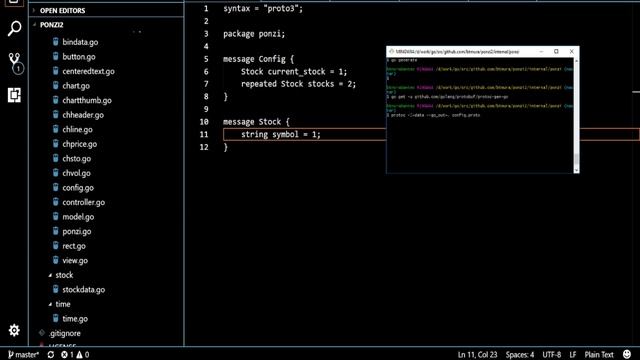Screen dimensions: 640x360
Task: Open the chartthumb.go file name
Action: (87, 100)
